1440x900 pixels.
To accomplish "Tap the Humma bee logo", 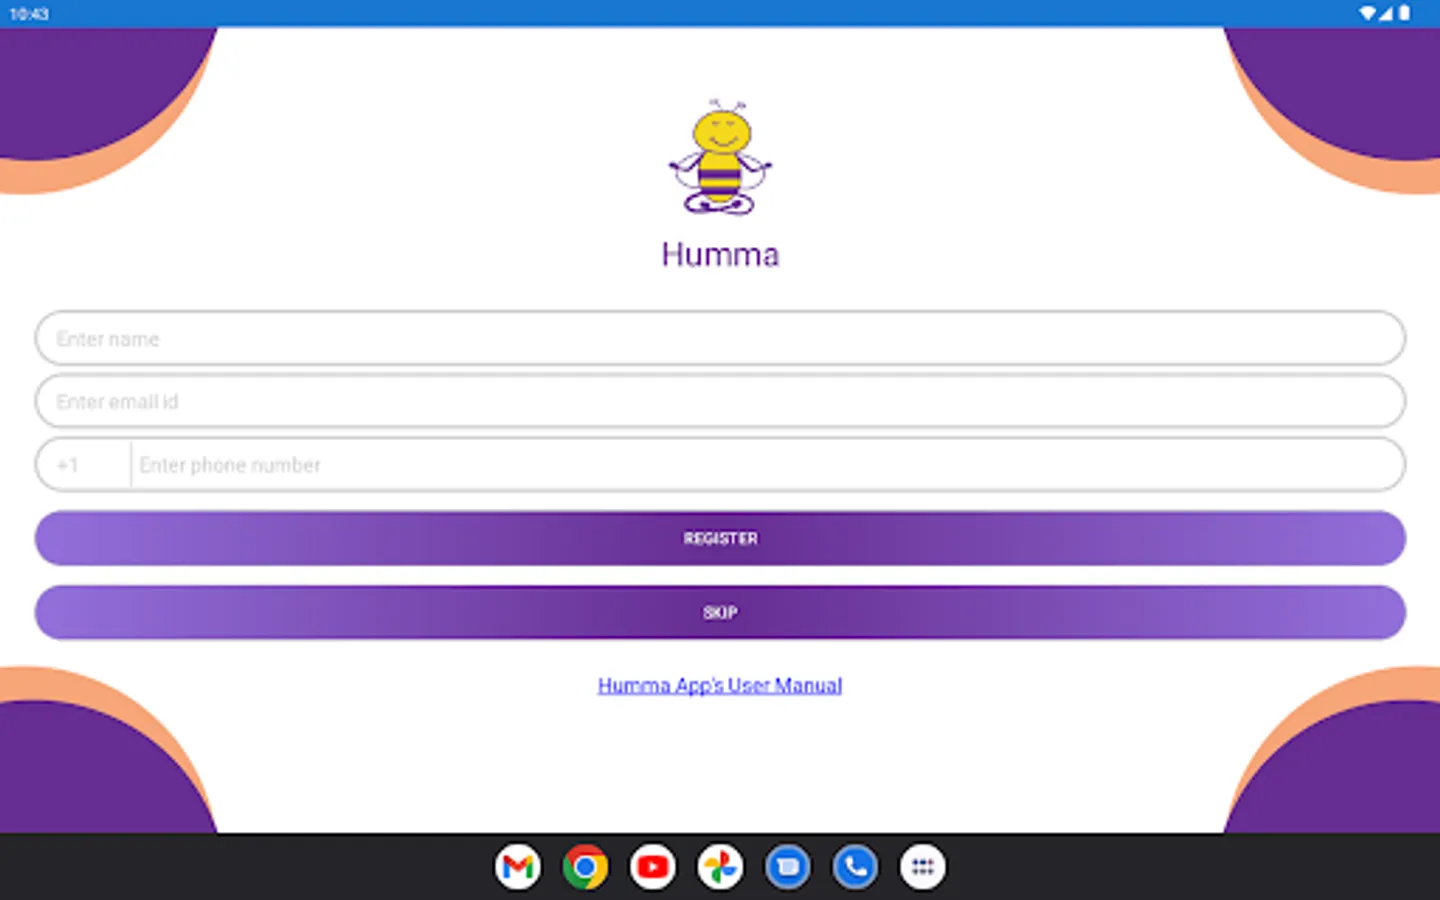I will click(720, 157).
